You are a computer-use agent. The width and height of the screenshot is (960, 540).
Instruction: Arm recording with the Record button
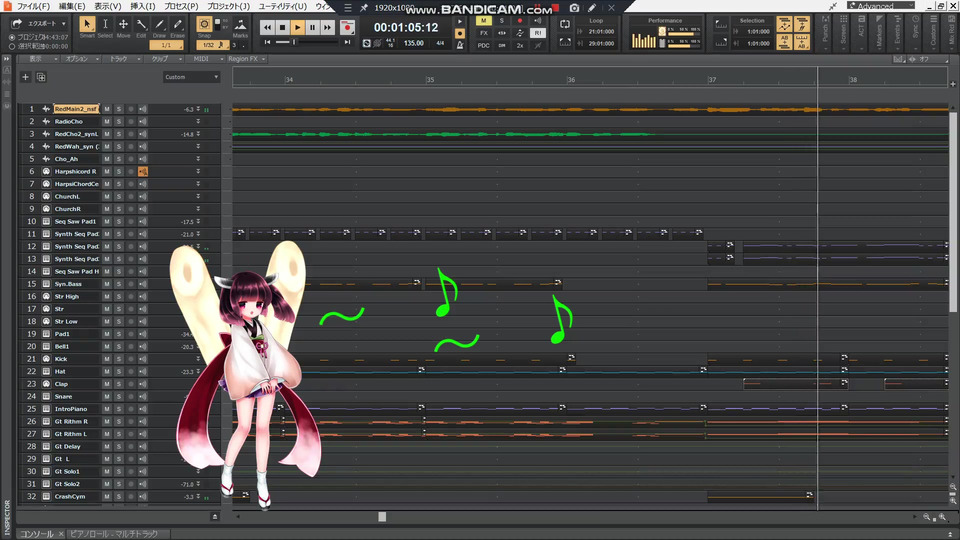[347, 28]
